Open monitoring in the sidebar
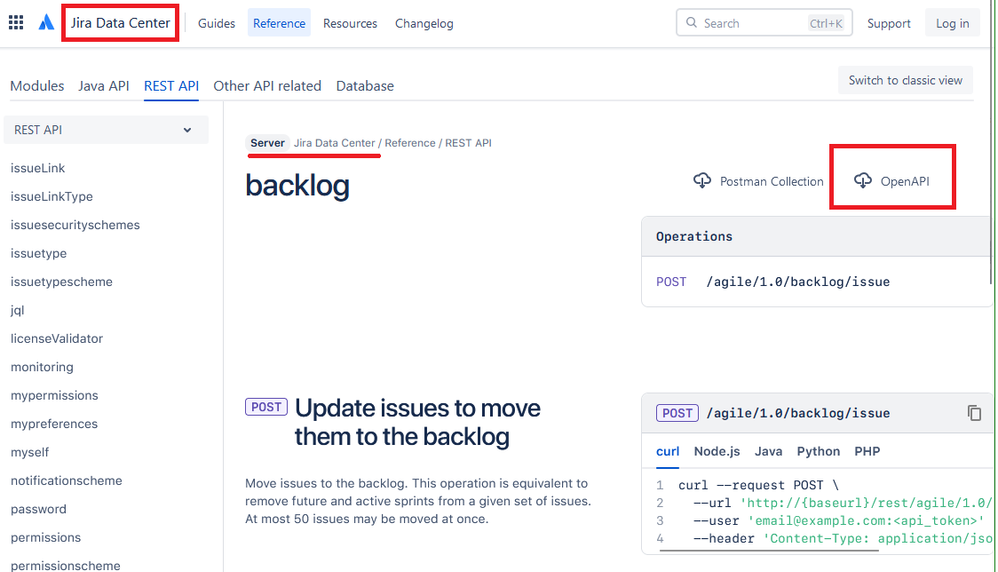Viewport: 998px width, 572px height. [x=42, y=366]
